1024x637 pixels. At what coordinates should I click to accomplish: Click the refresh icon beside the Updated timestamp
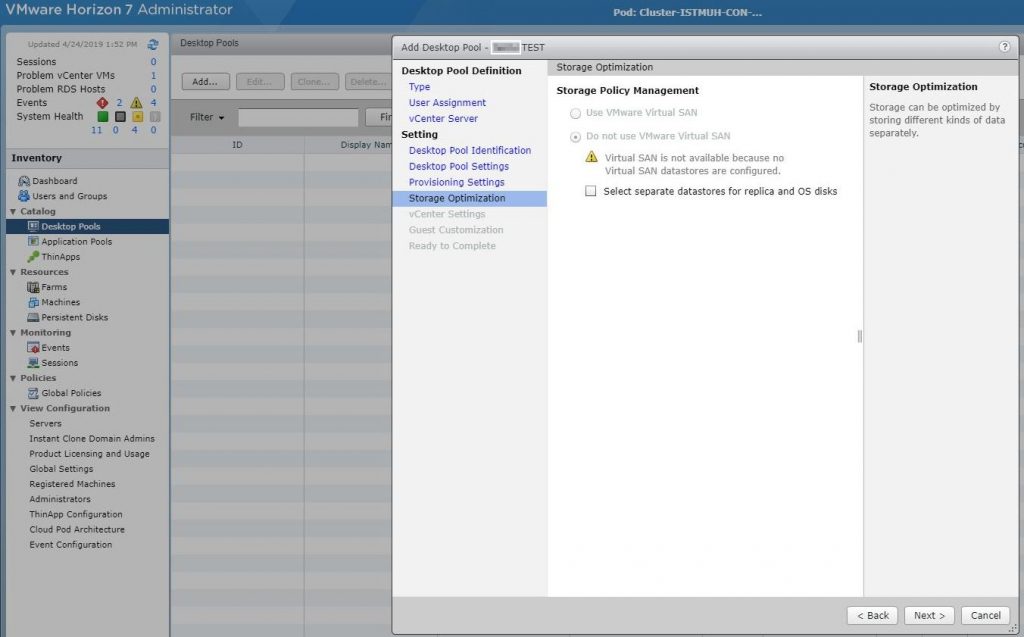(153, 44)
